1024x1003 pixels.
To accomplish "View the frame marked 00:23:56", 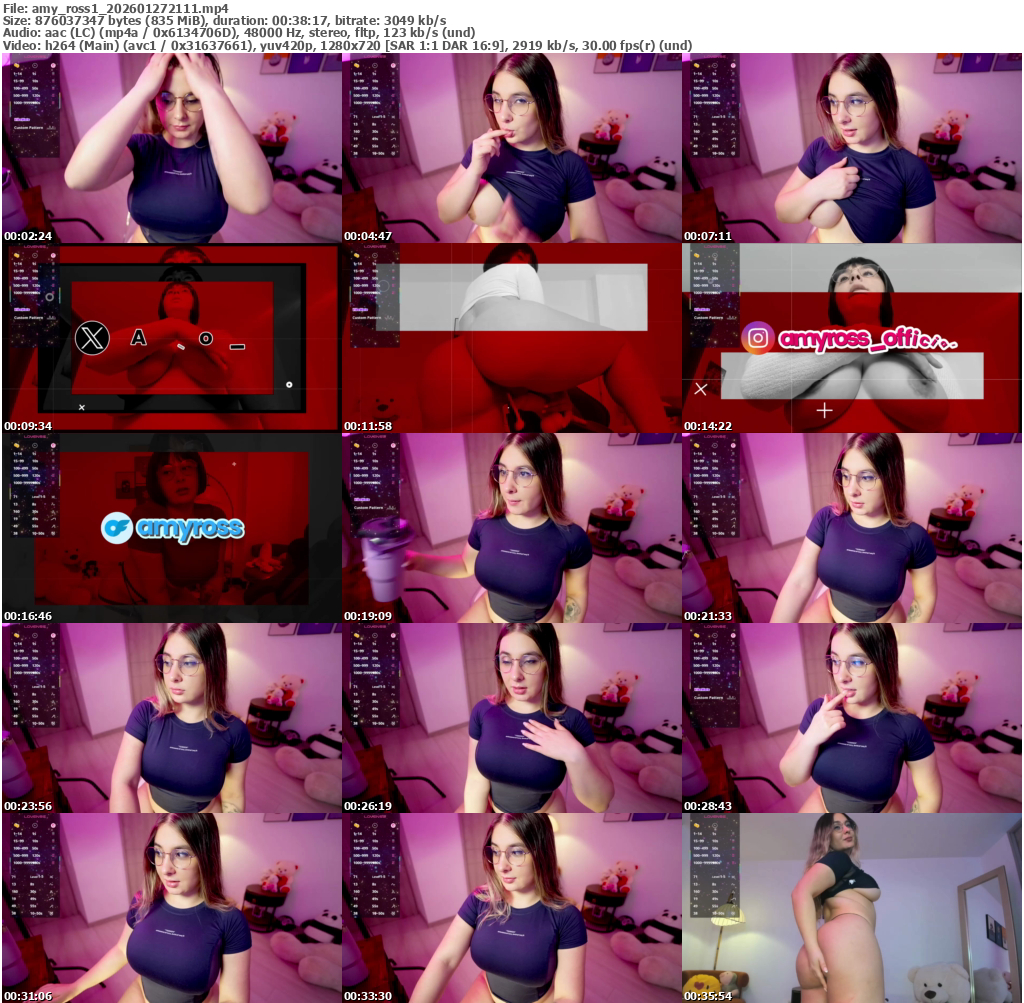I will tap(171, 718).
